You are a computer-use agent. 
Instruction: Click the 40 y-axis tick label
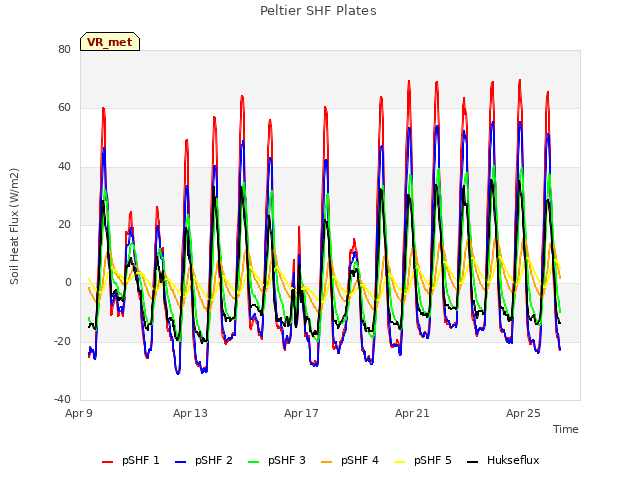pyautogui.click(x=64, y=167)
